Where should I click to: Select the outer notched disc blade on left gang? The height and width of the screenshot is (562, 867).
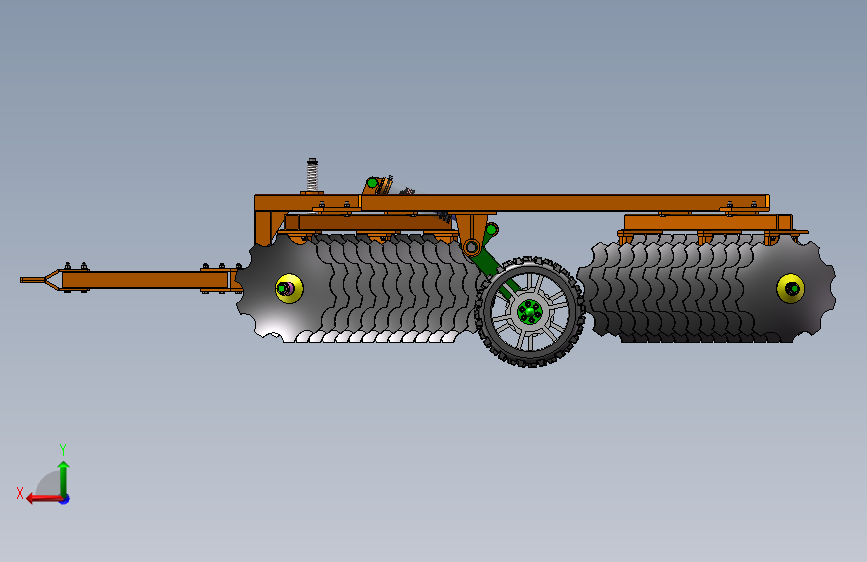(279, 288)
